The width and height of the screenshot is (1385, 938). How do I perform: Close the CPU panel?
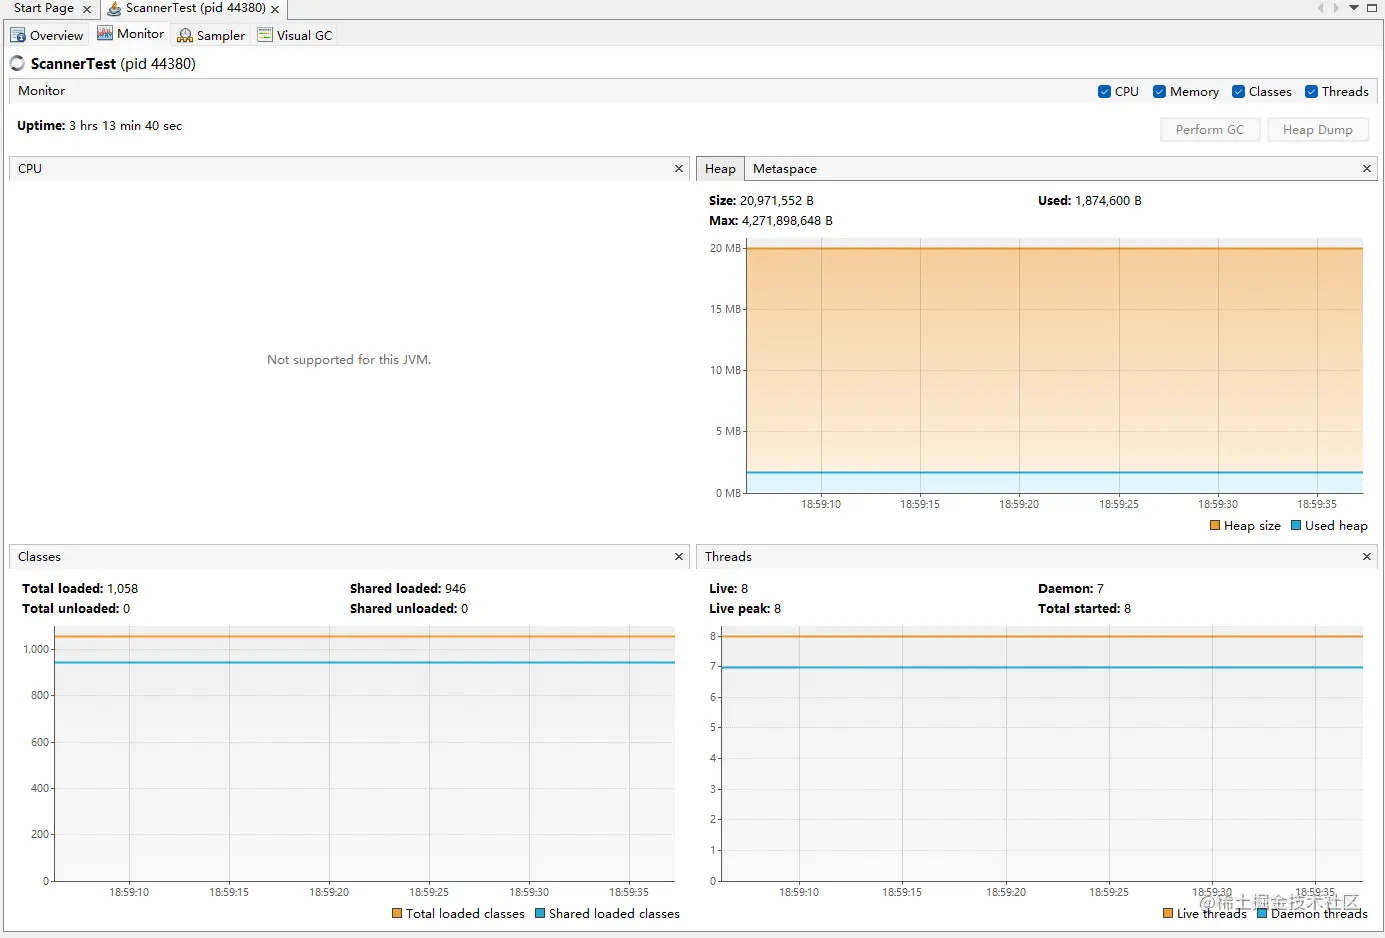tap(679, 169)
